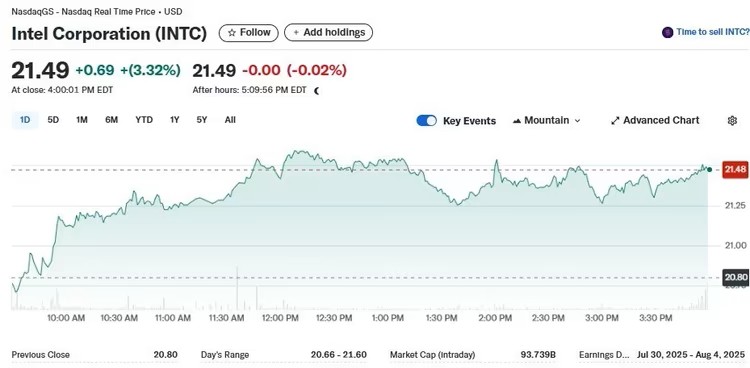Click the Intel Corporation (INTC) title
Screen dimensions: 750x368
click(109, 33)
